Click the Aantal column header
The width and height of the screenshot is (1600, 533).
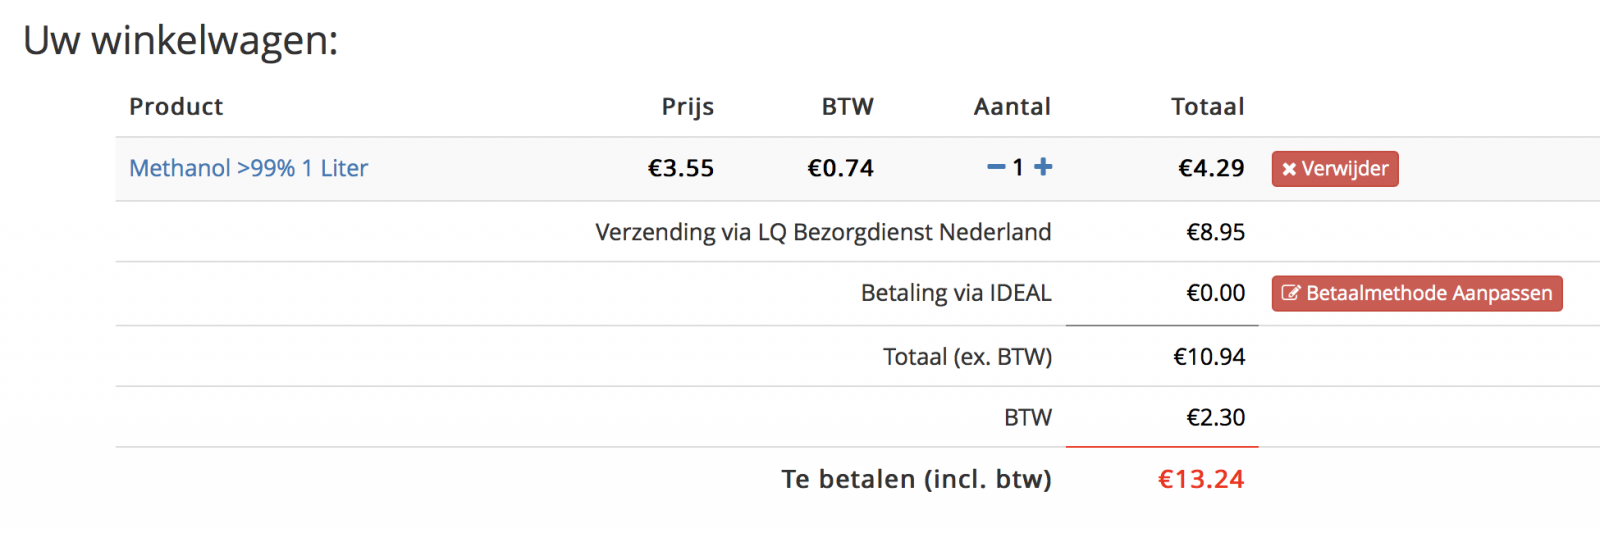tap(1012, 106)
